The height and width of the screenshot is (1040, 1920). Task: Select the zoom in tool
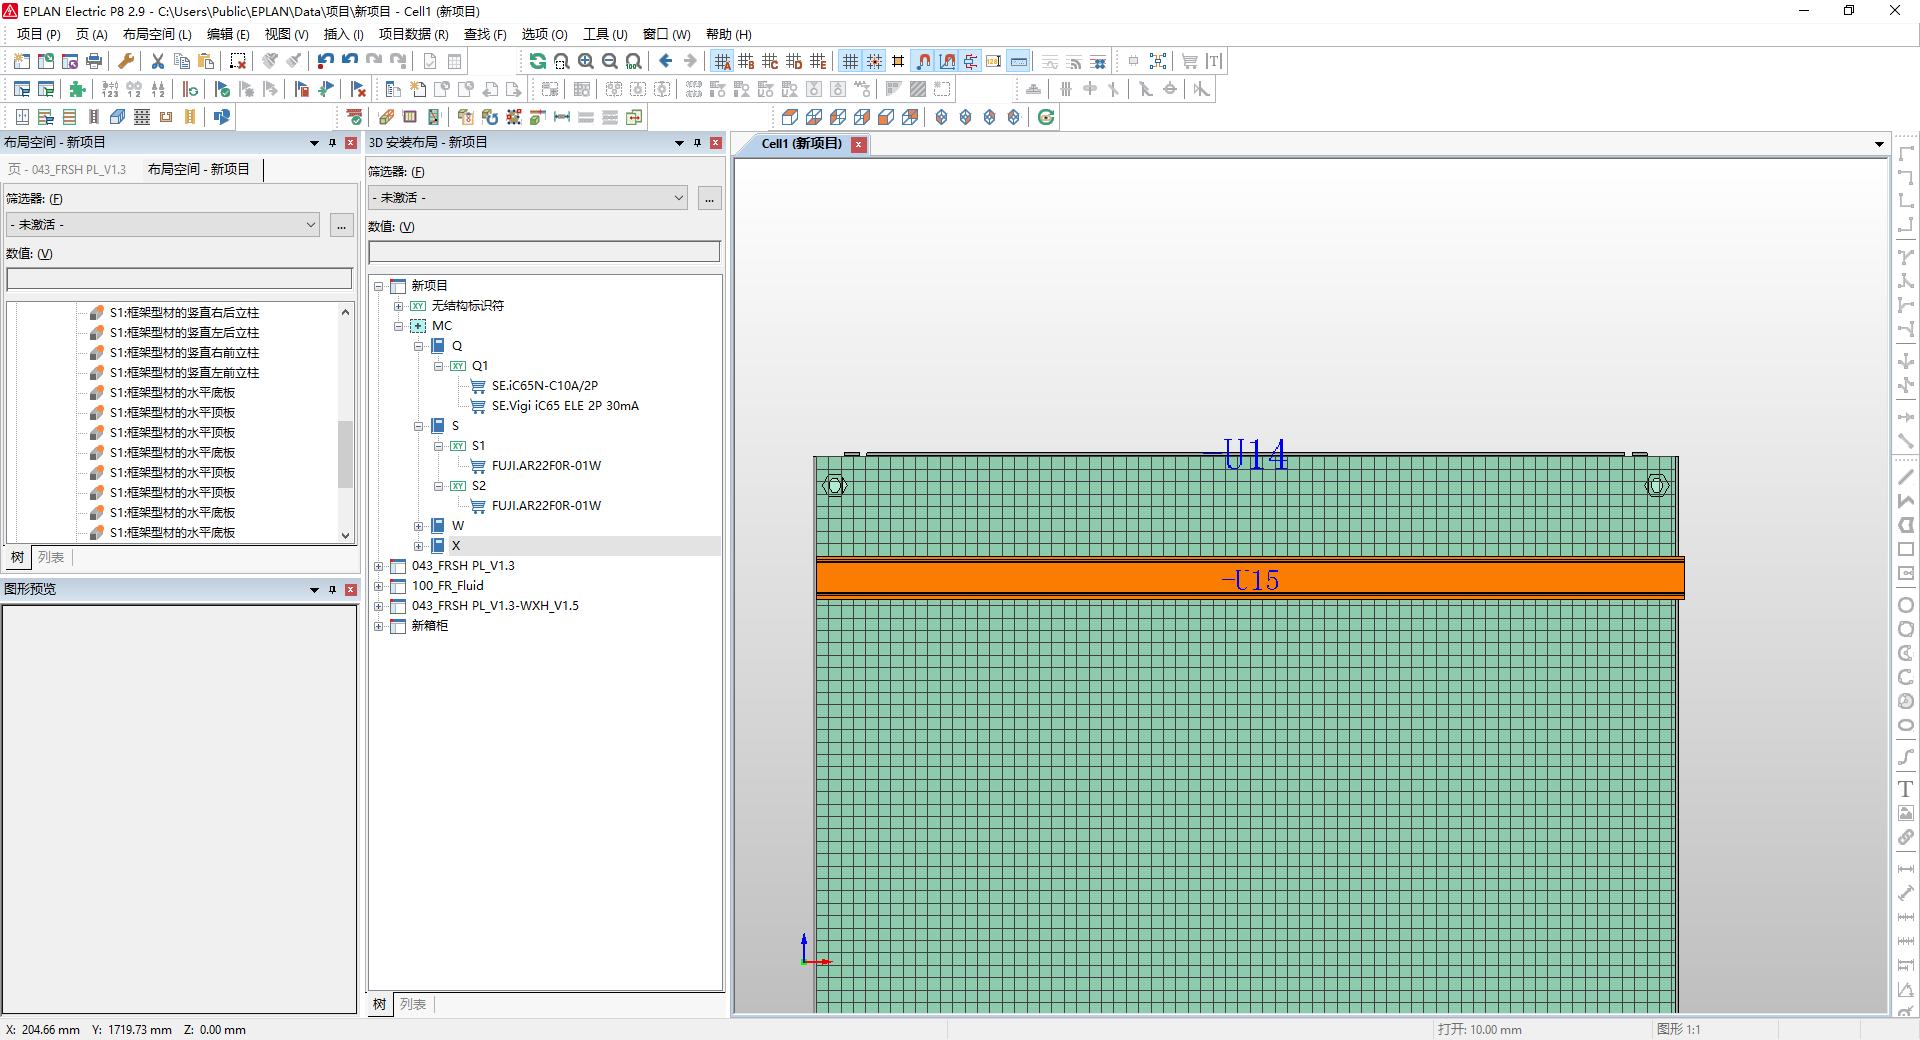586,61
